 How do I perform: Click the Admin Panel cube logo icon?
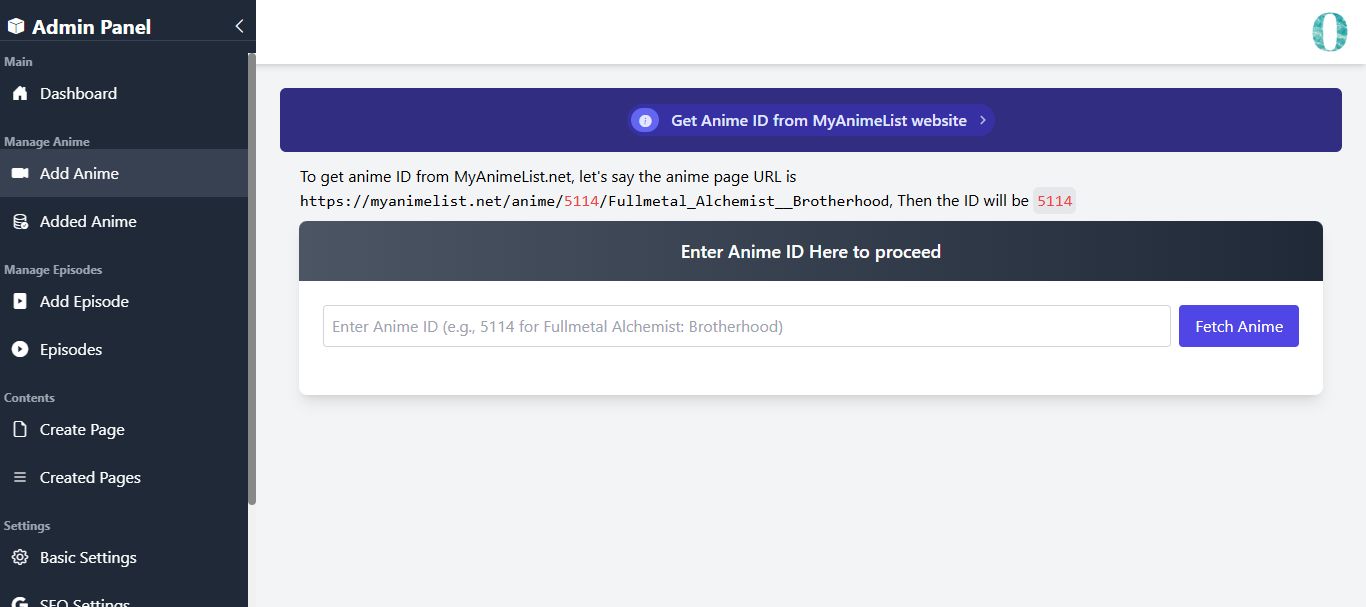[x=16, y=27]
